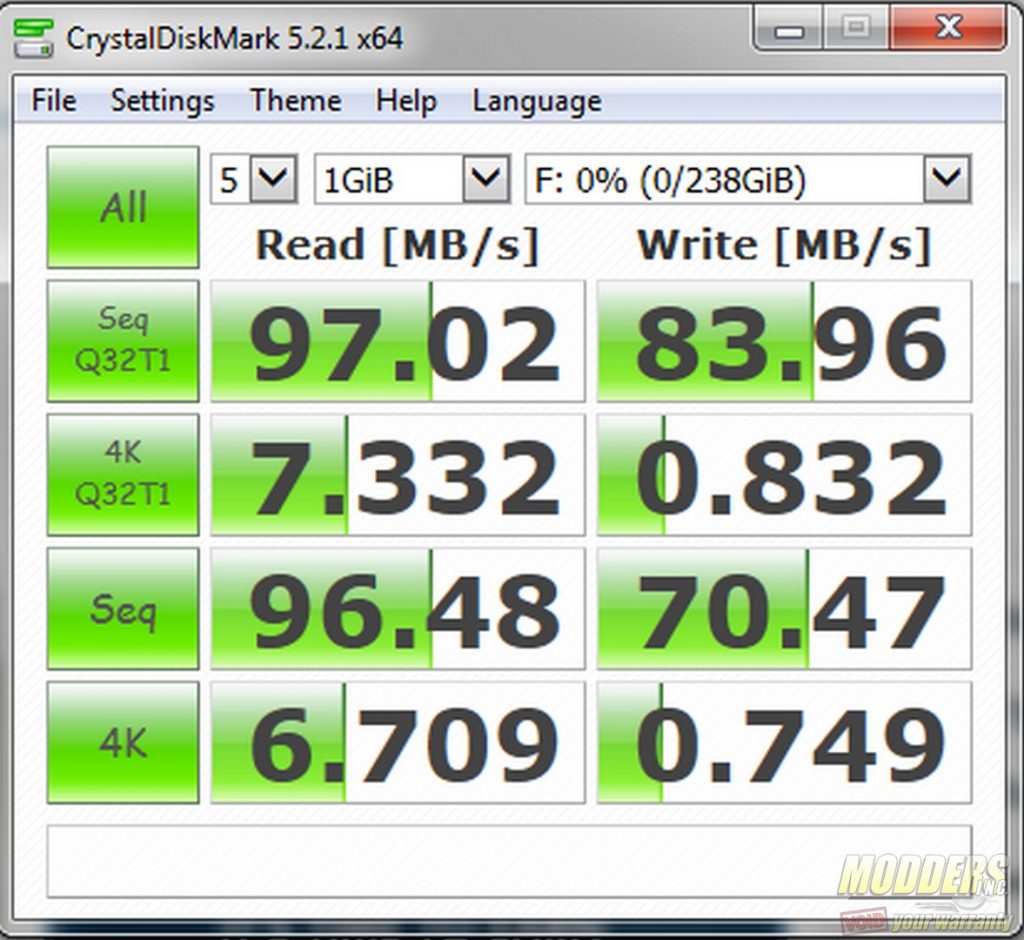The height and width of the screenshot is (940, 1024).
Task: Click the CrystalDiskMark app icon in title bar
Action: [33, 38]
